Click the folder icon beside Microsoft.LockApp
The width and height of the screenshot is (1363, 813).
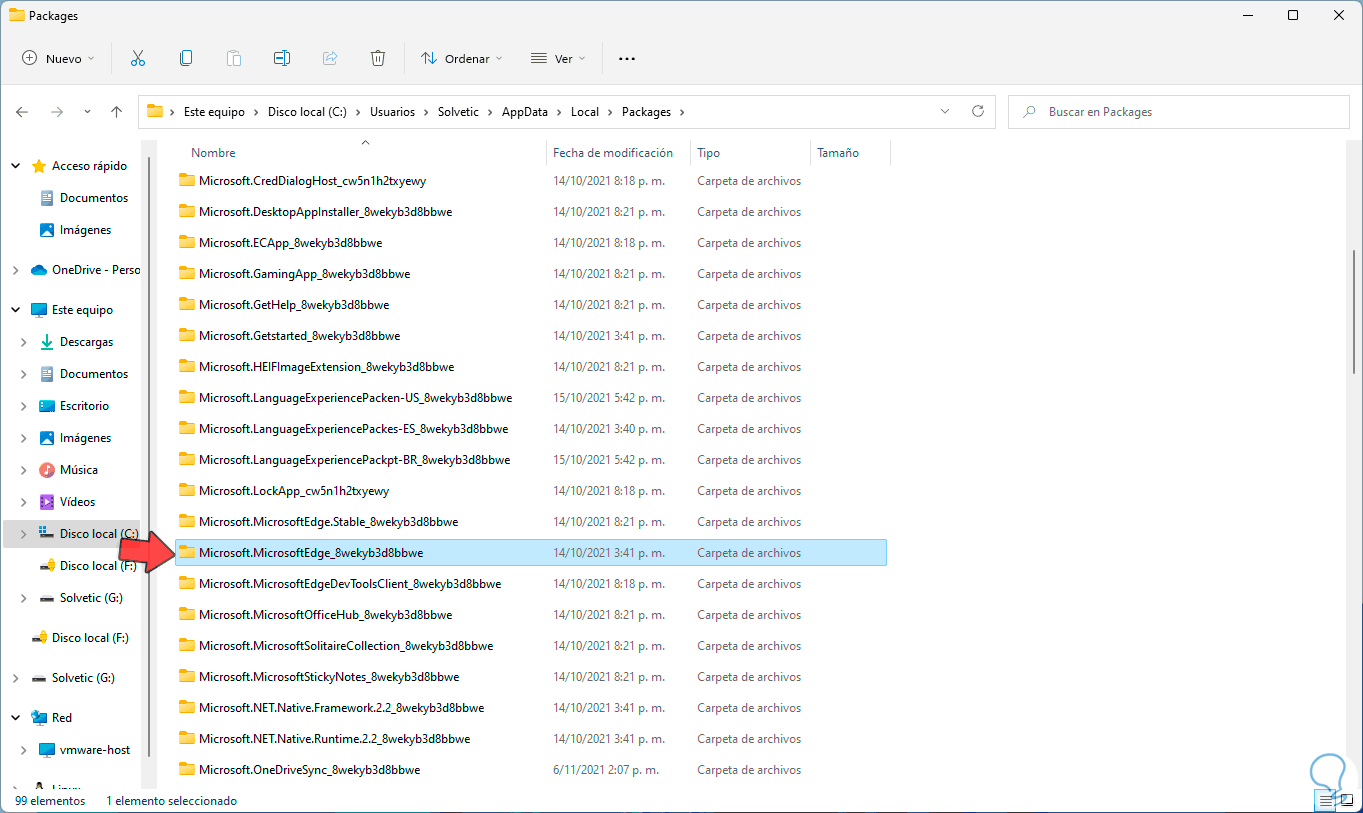tap(186, 490)
